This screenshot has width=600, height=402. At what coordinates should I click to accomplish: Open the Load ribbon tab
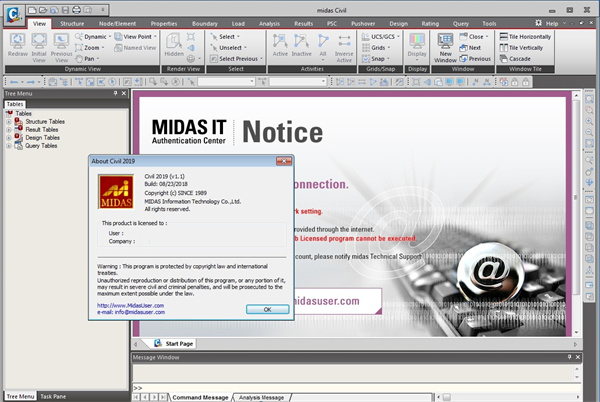click(x=238, y=24)
